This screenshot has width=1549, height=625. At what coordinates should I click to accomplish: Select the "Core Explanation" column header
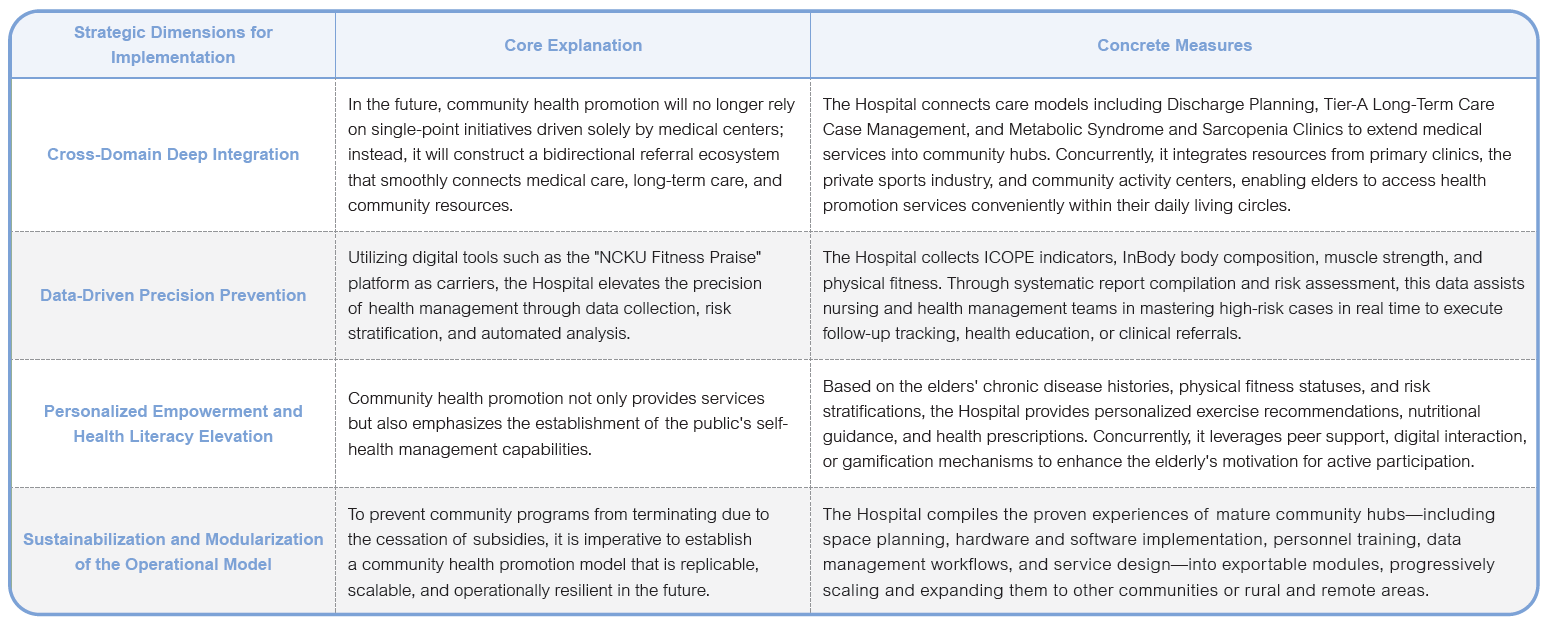click(x=573, y=45)
